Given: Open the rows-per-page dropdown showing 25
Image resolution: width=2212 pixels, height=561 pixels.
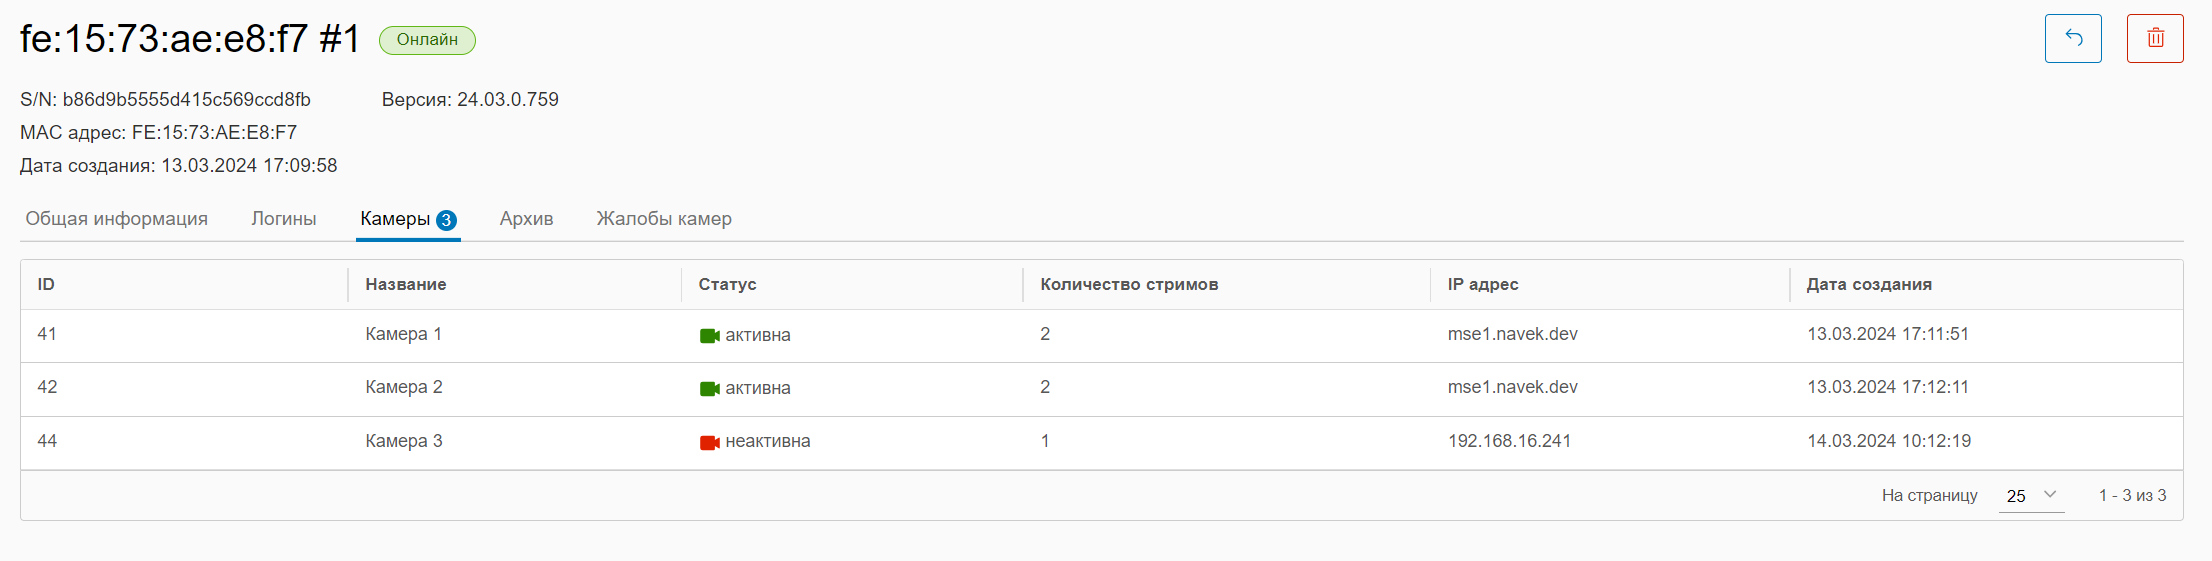Looking at the screenshot, I should click(2030, 496).
